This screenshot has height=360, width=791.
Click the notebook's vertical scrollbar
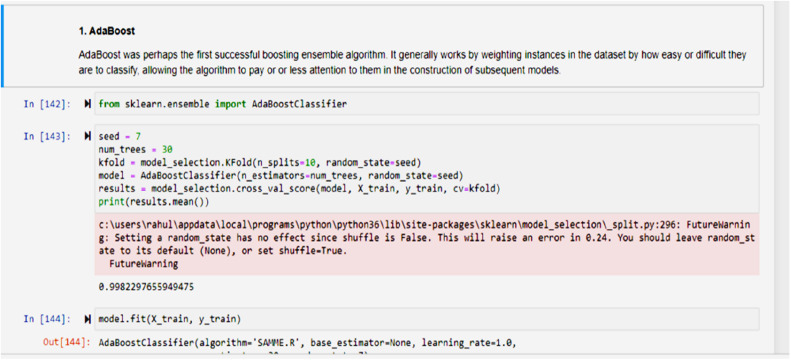[x=782, y=179]
